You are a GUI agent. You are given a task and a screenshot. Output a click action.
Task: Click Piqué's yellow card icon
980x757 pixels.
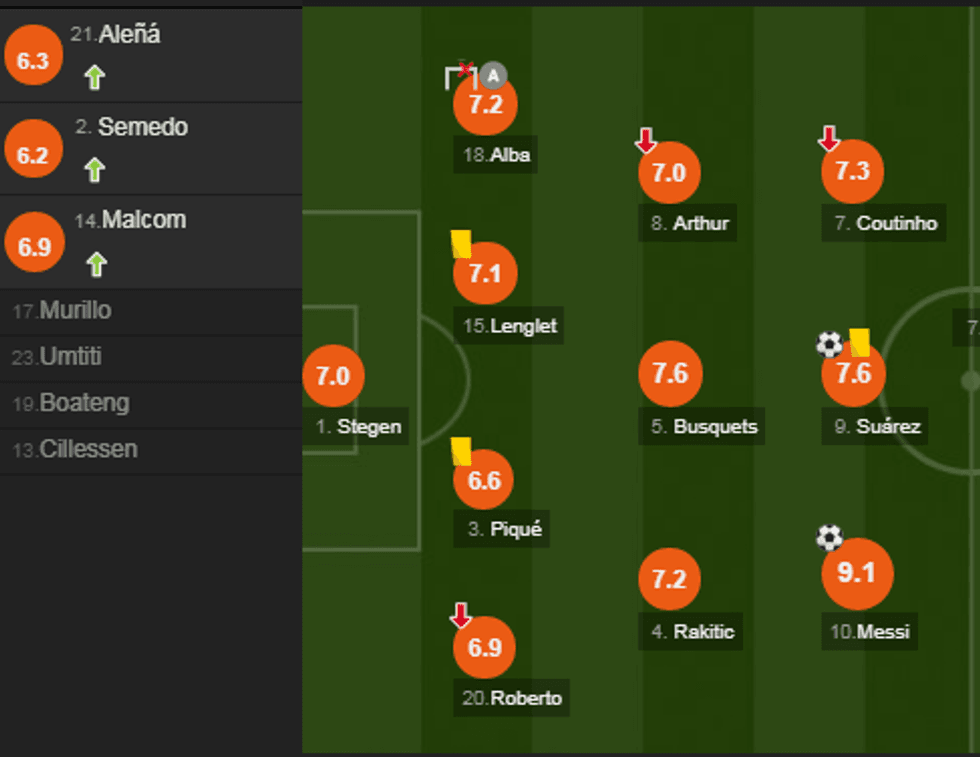[460, 450]
